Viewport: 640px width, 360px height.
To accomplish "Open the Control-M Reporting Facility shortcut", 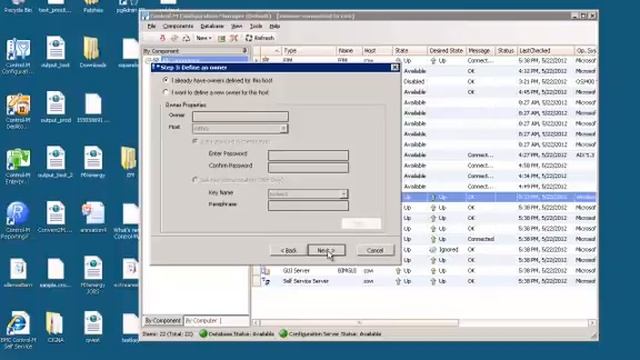I will point(18,220).
